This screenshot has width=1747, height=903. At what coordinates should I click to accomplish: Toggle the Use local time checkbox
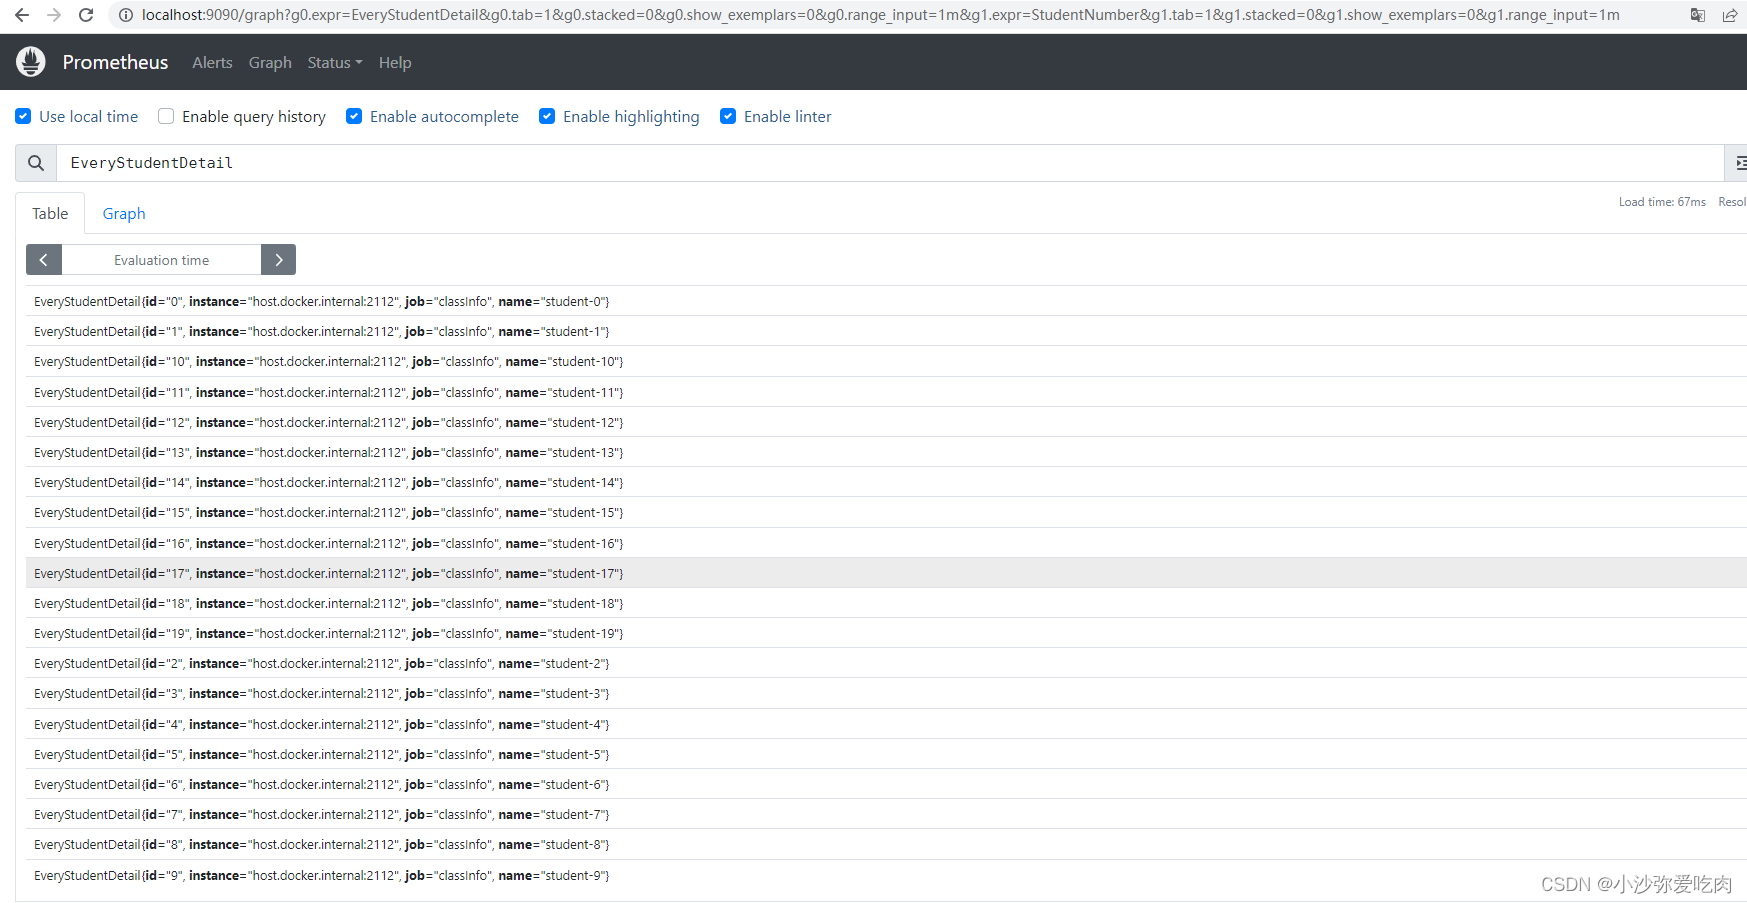[x=23, y=116]
